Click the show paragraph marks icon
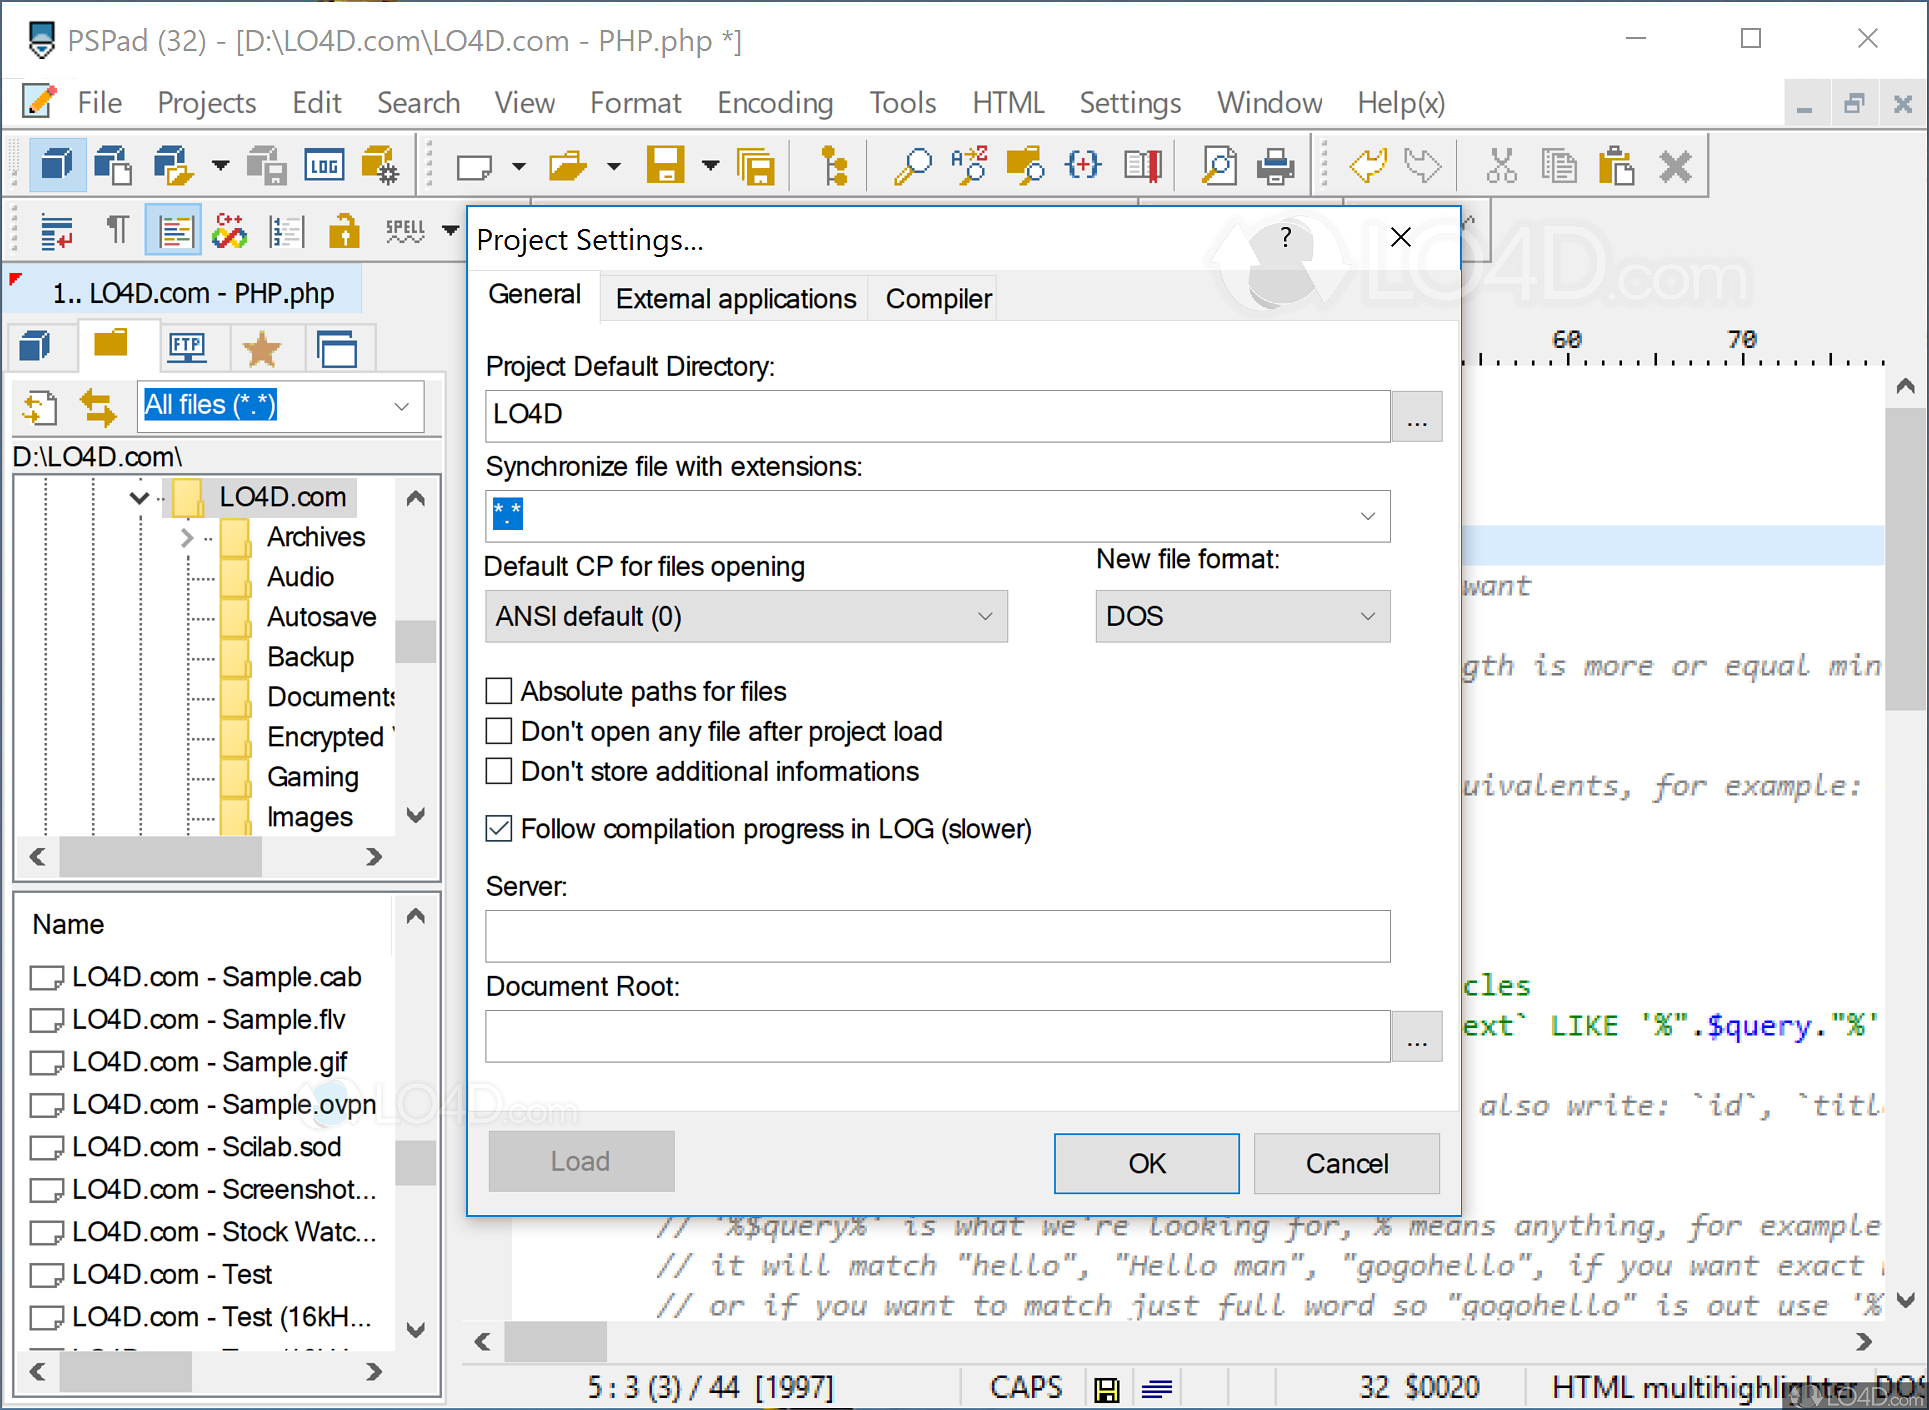This screenshot has height=1410, width=1929. pos(116,229)
